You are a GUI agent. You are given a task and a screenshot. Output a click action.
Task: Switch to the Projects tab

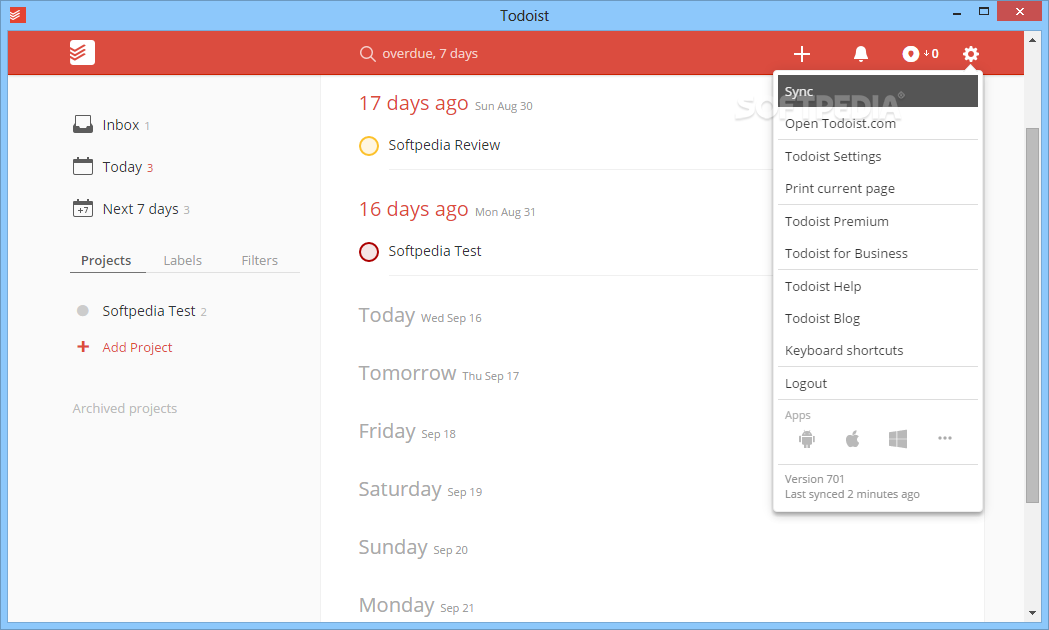click(106, 260)
